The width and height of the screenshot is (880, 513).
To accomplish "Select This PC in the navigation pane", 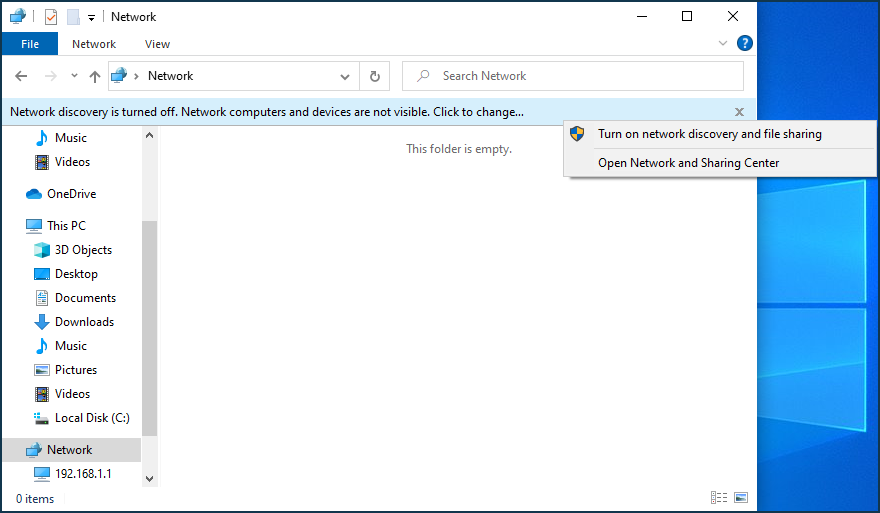I will click(66, 226).
